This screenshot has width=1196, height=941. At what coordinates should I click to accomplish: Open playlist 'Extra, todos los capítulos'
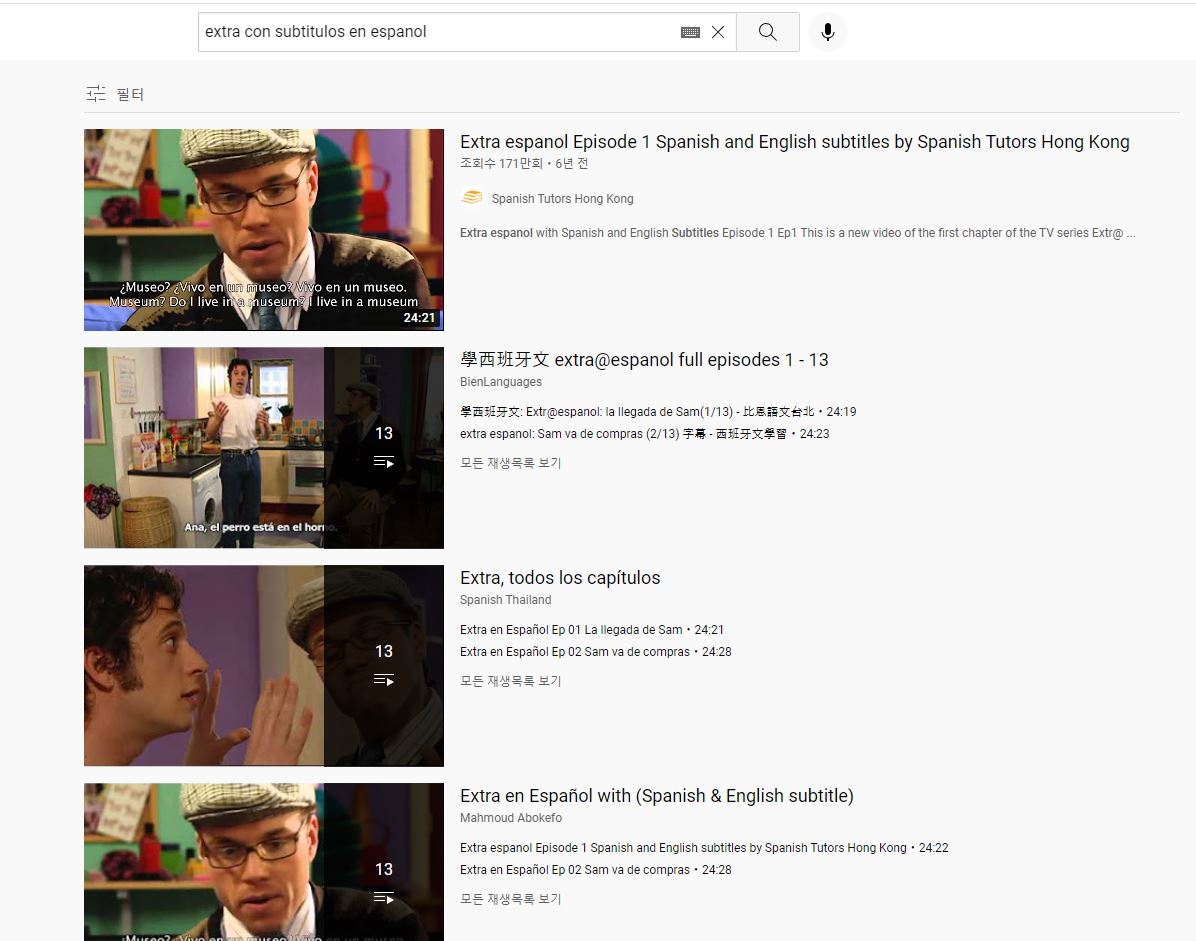[560, 578]
